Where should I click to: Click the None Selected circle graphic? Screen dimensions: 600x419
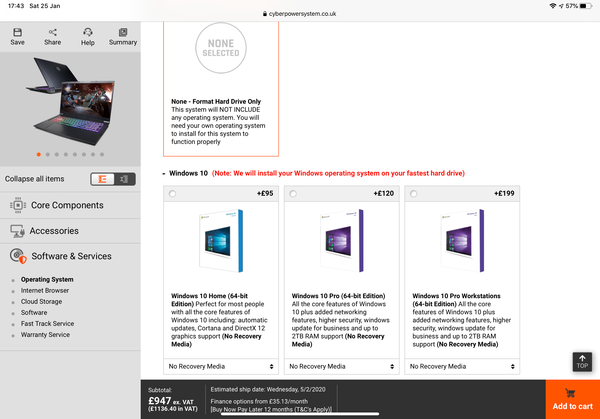(221, 48)
